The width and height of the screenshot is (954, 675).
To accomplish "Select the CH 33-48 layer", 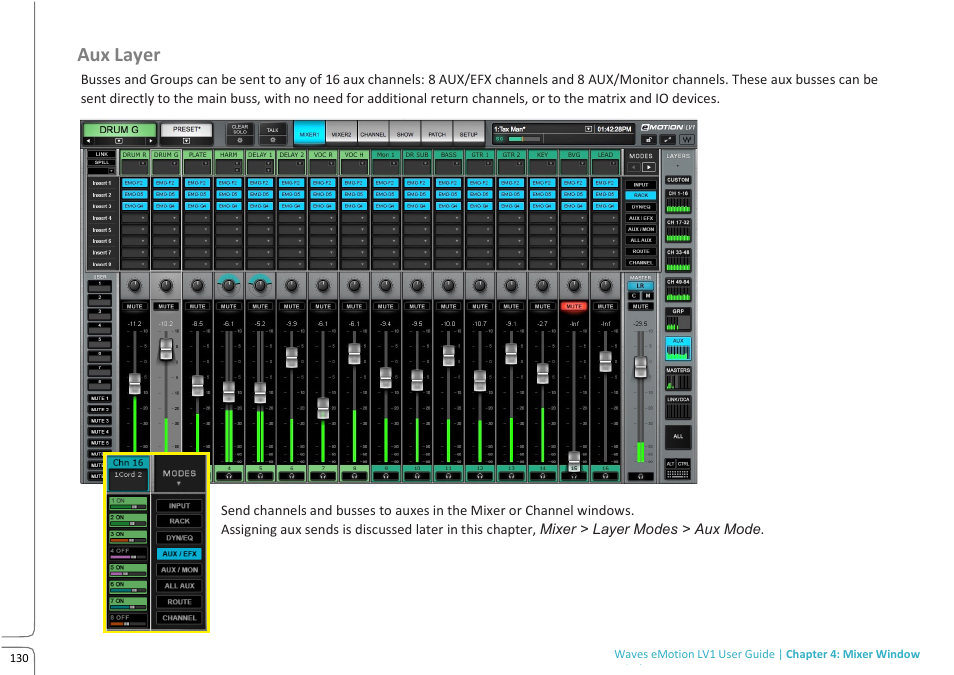I will click(x=678, y=261).
